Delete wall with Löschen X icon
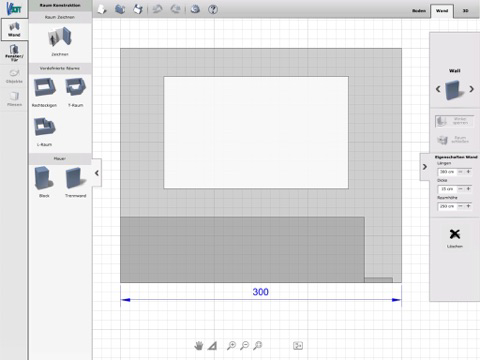 tap(455, 238)
